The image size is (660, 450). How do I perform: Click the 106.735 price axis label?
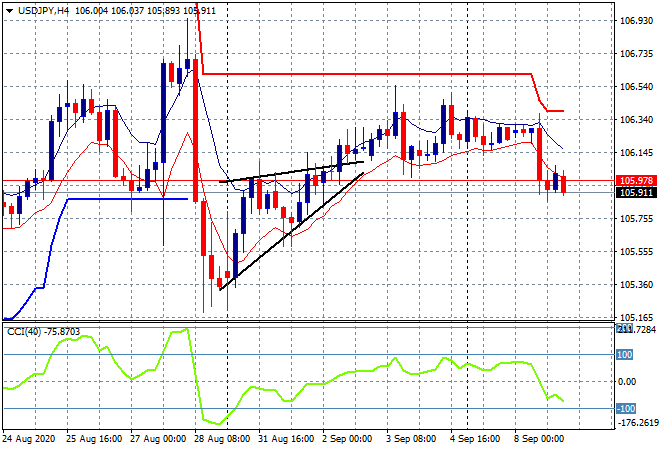pos(636,54)
